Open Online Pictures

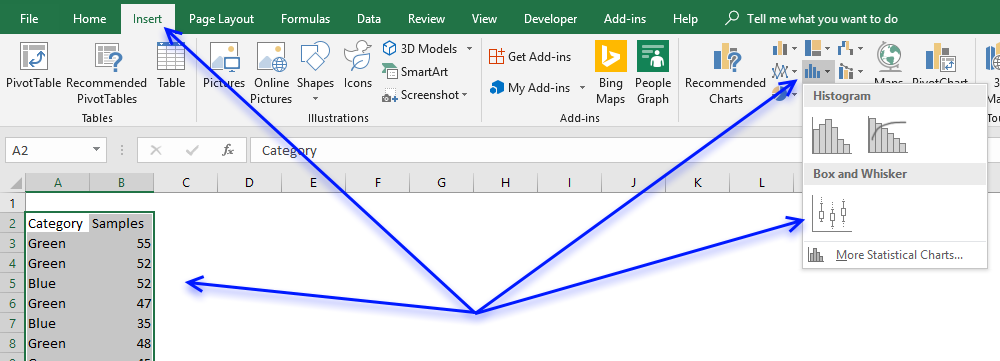tap(271, 73)
